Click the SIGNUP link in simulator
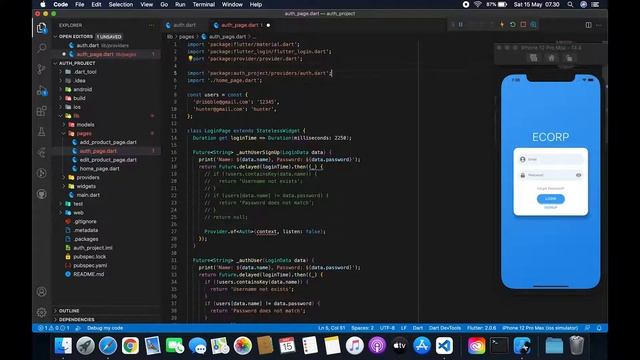This screenshot has width=640, height=360. point(551,208)
